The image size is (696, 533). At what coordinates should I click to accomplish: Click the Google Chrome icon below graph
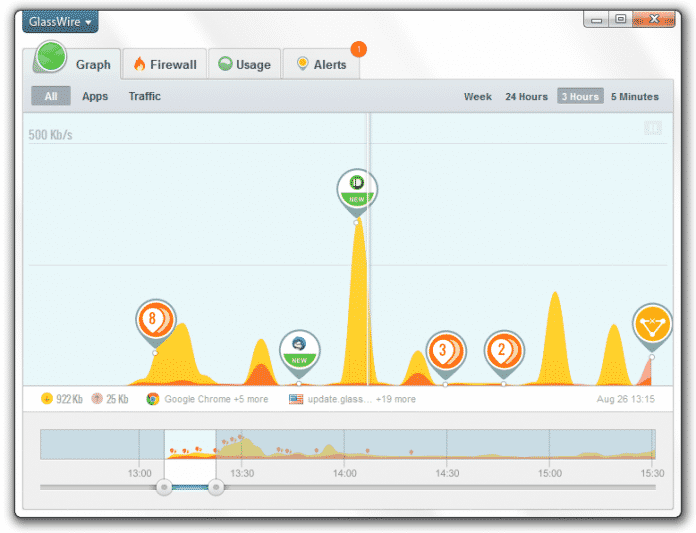pyautogui.click(x=153, y=399)
